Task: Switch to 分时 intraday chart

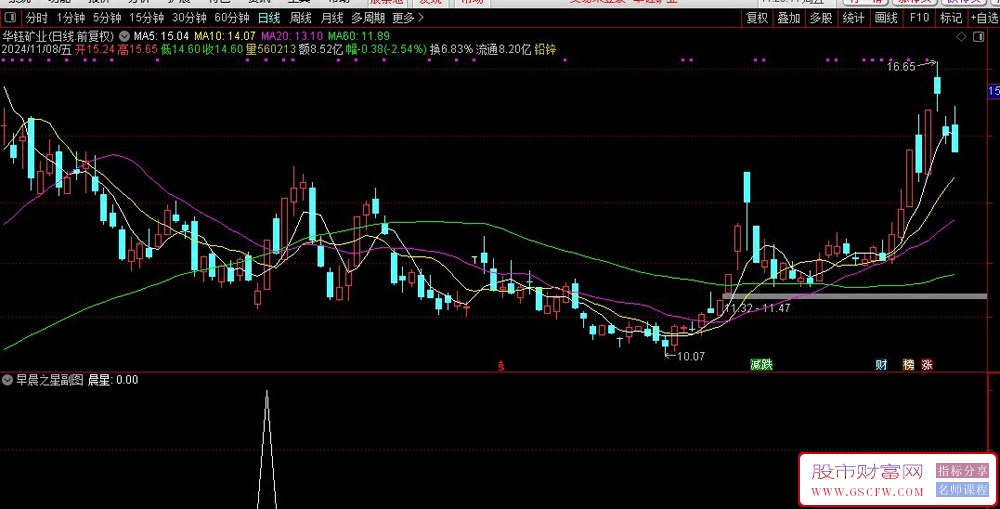Action: click(36, 18)
